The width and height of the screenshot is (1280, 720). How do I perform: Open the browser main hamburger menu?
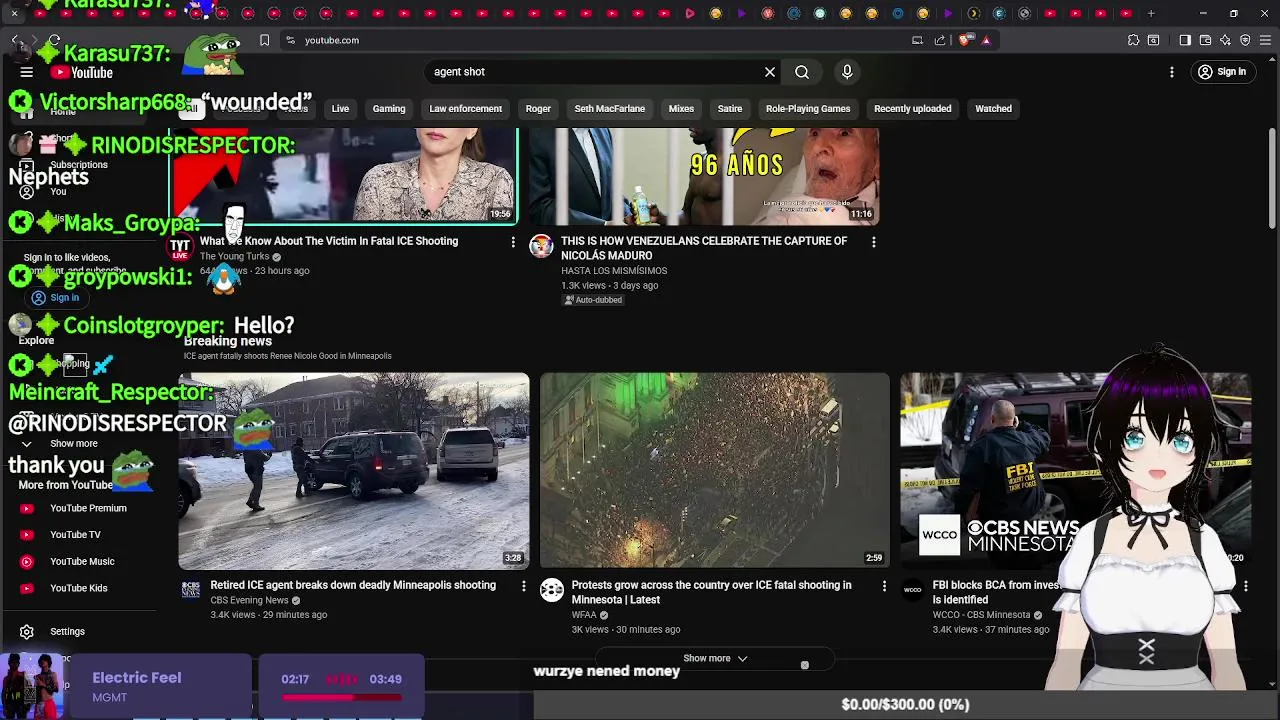click(1266, 40)
